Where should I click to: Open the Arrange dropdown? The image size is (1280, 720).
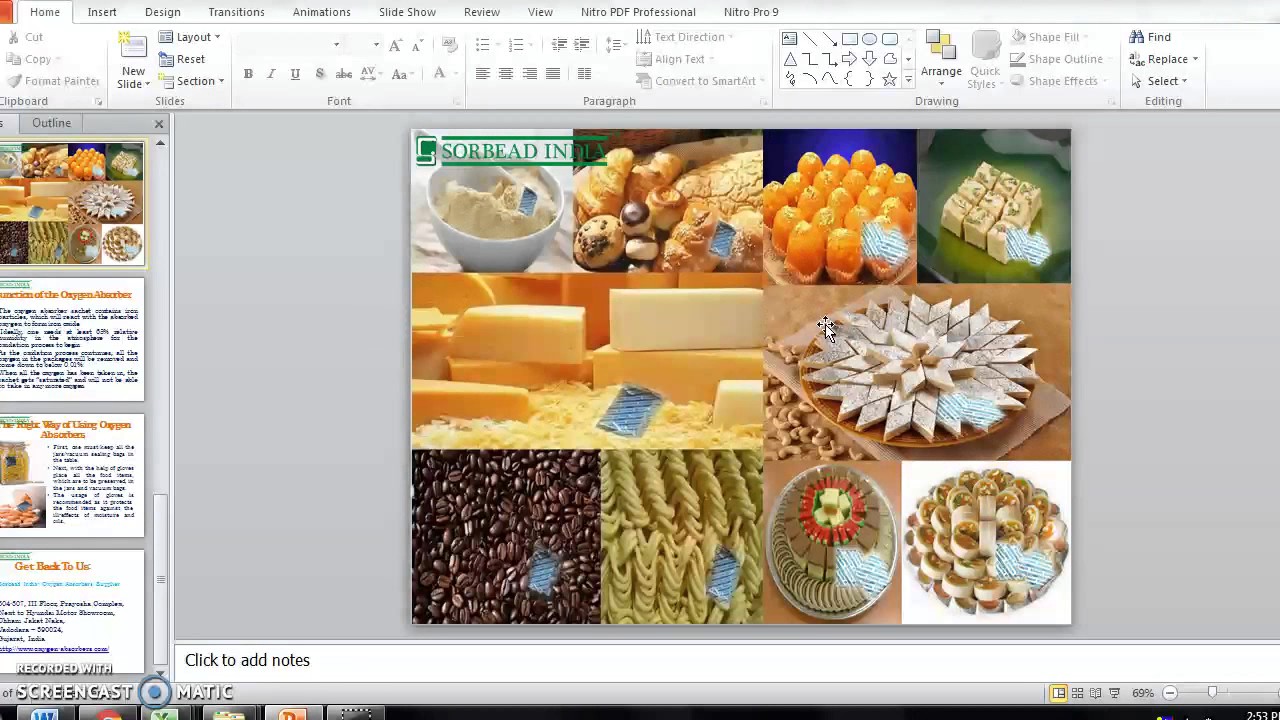click(x=941, y=60)
